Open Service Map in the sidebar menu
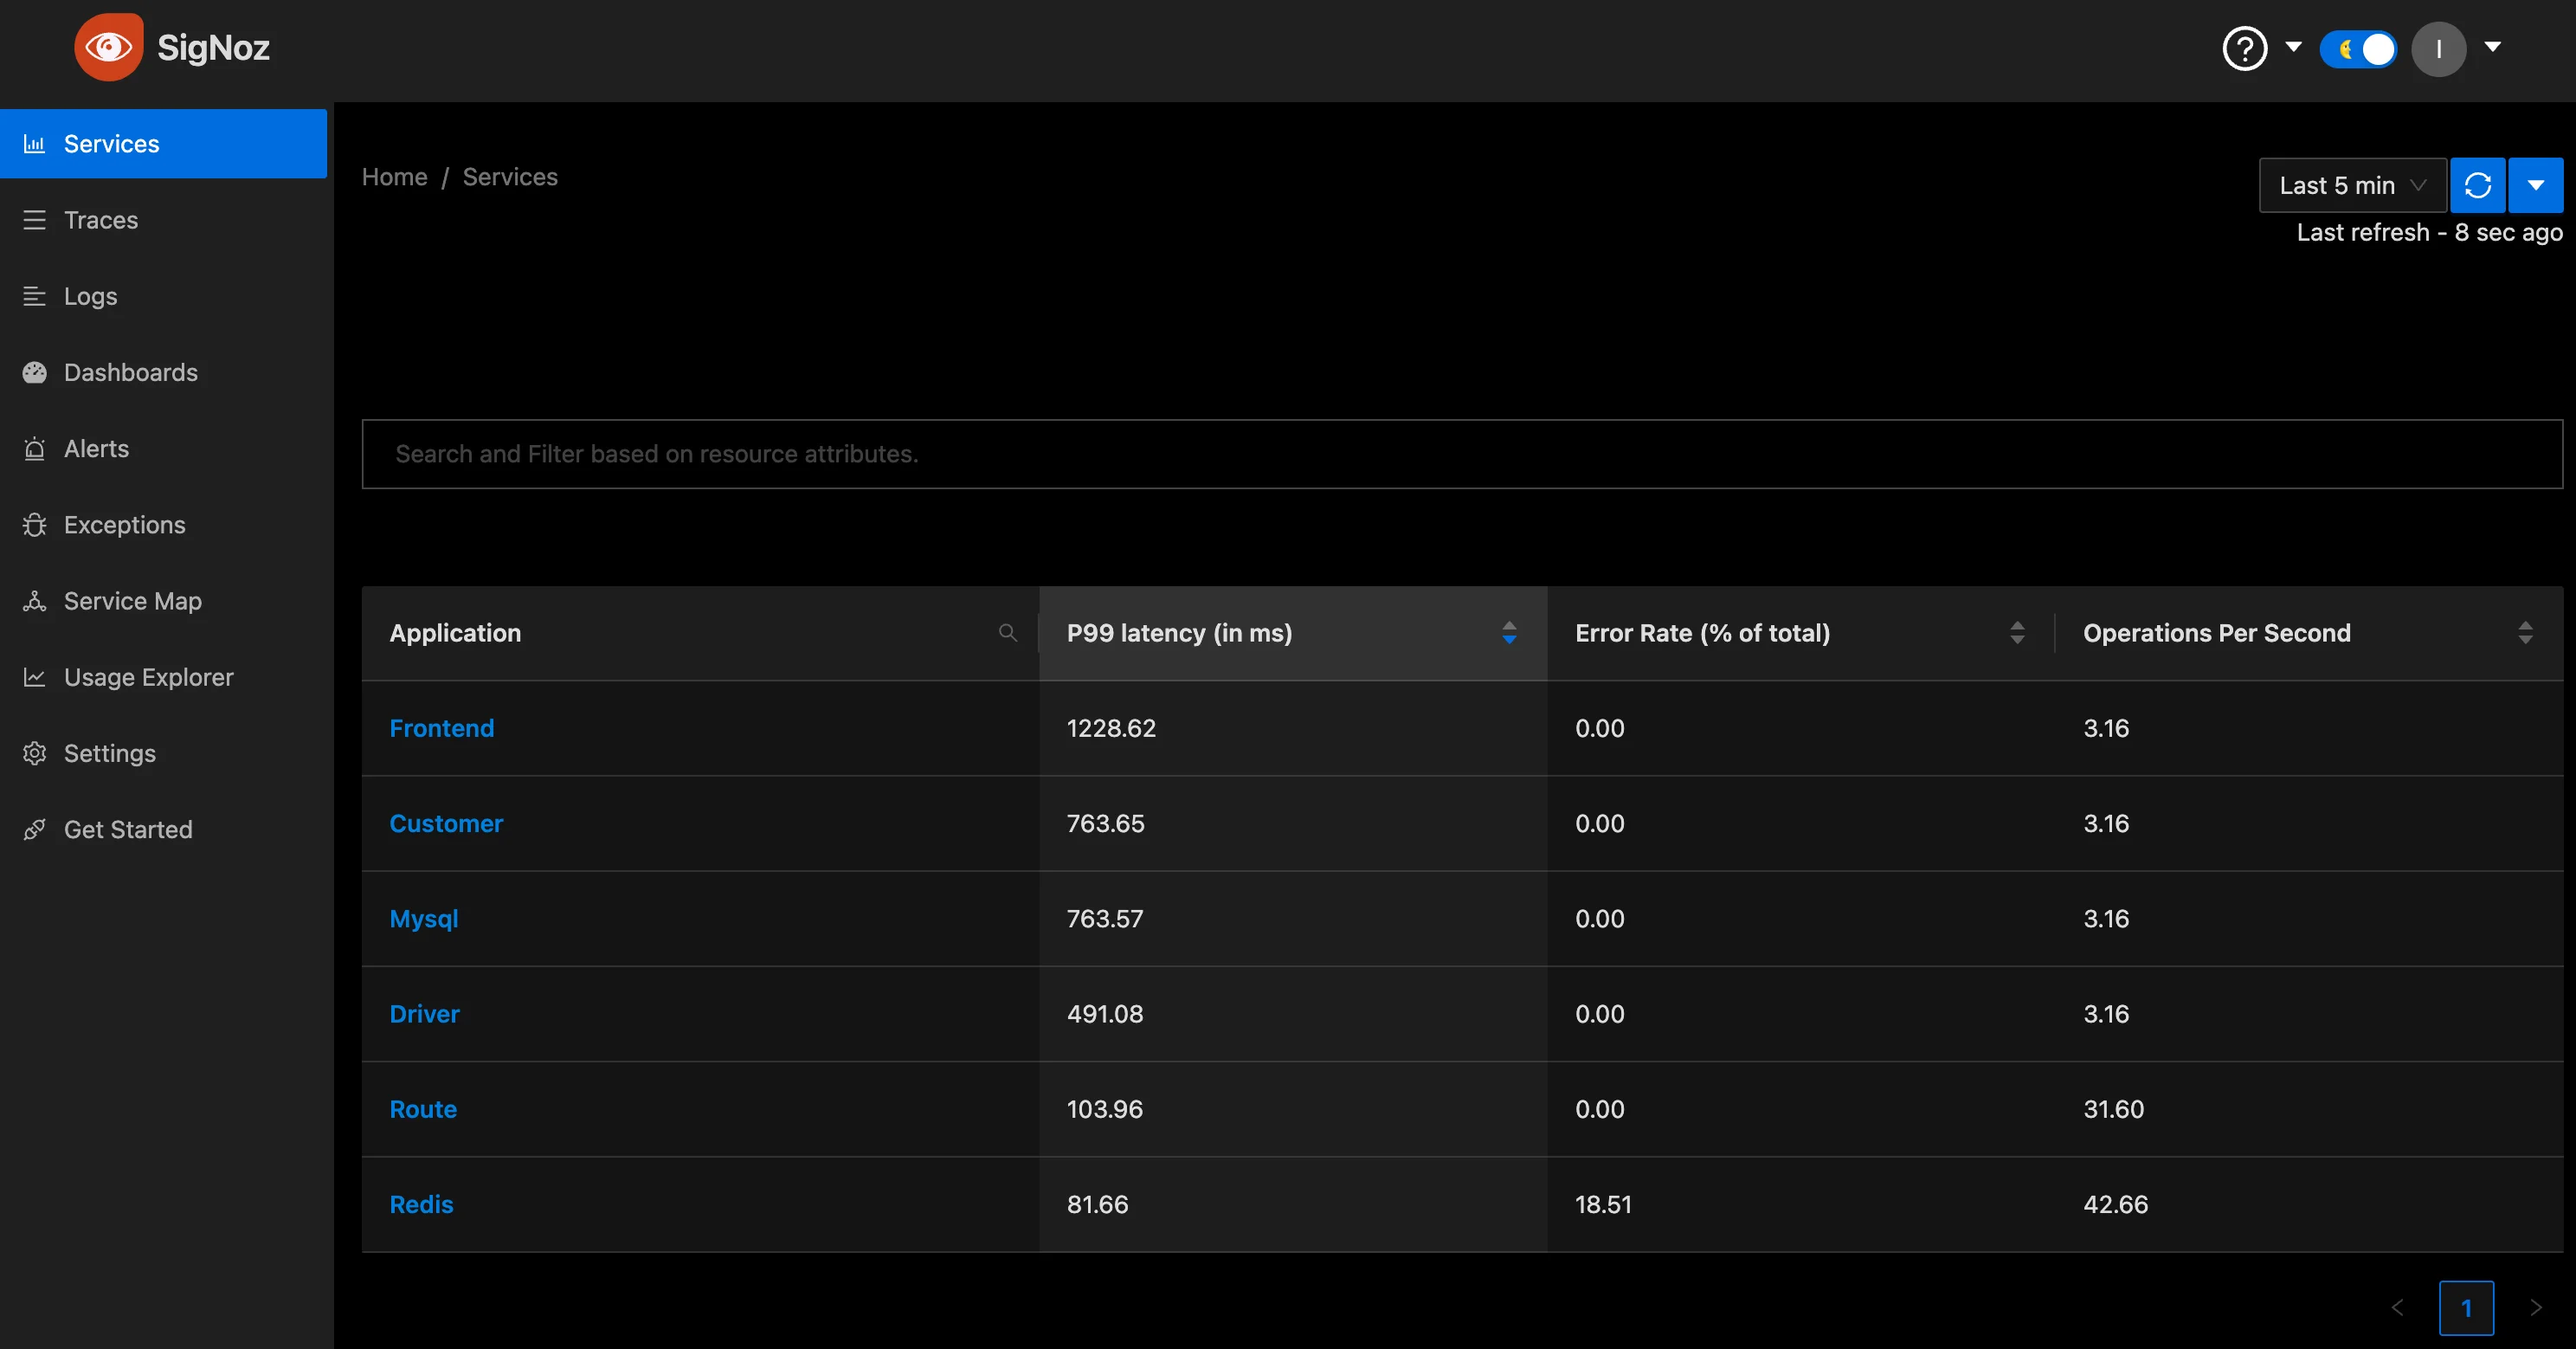The image size is (2576, 1349). (164, 601)
